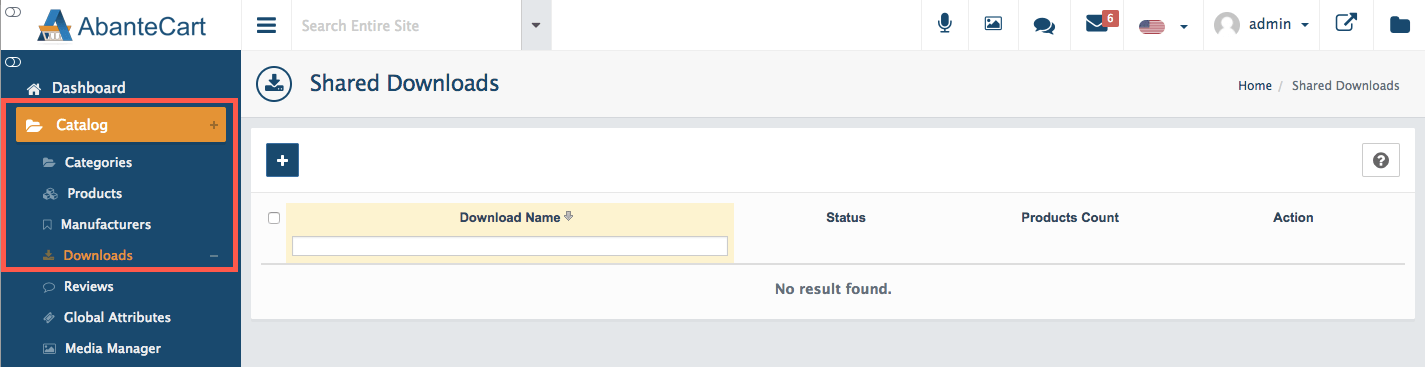This screenshot has width=1425, height=367.
Task: Open the mail notifications with badge 6
Action: pos(1099,24)
